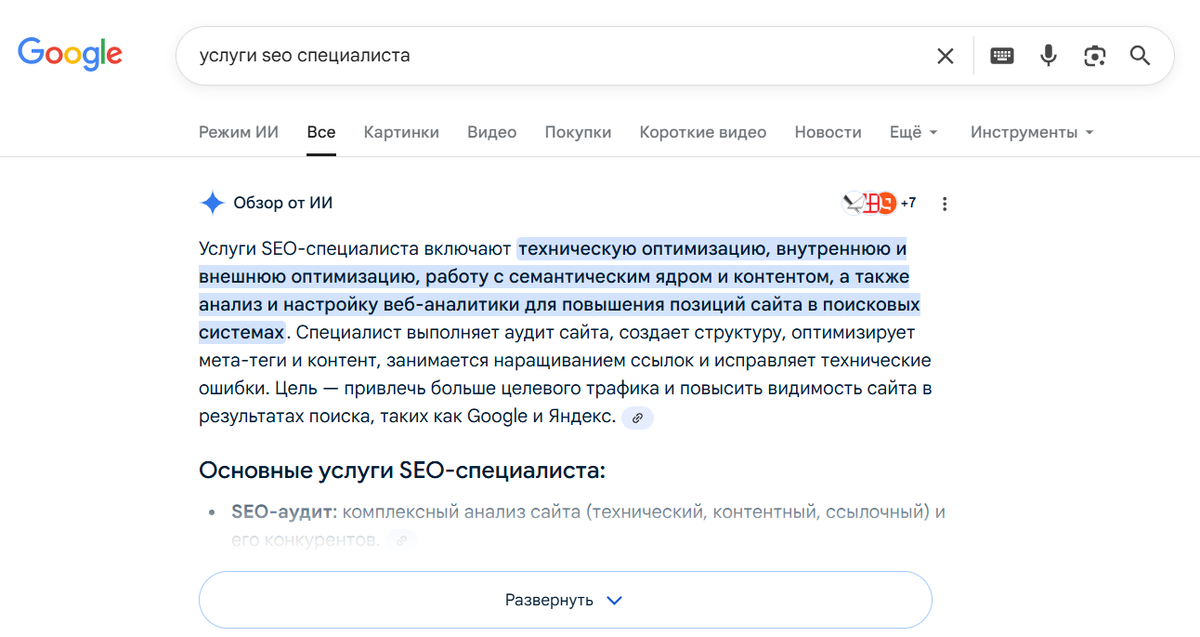Select the Картинки tab
The image size is (1200, 637).
[x=401, y=132]
